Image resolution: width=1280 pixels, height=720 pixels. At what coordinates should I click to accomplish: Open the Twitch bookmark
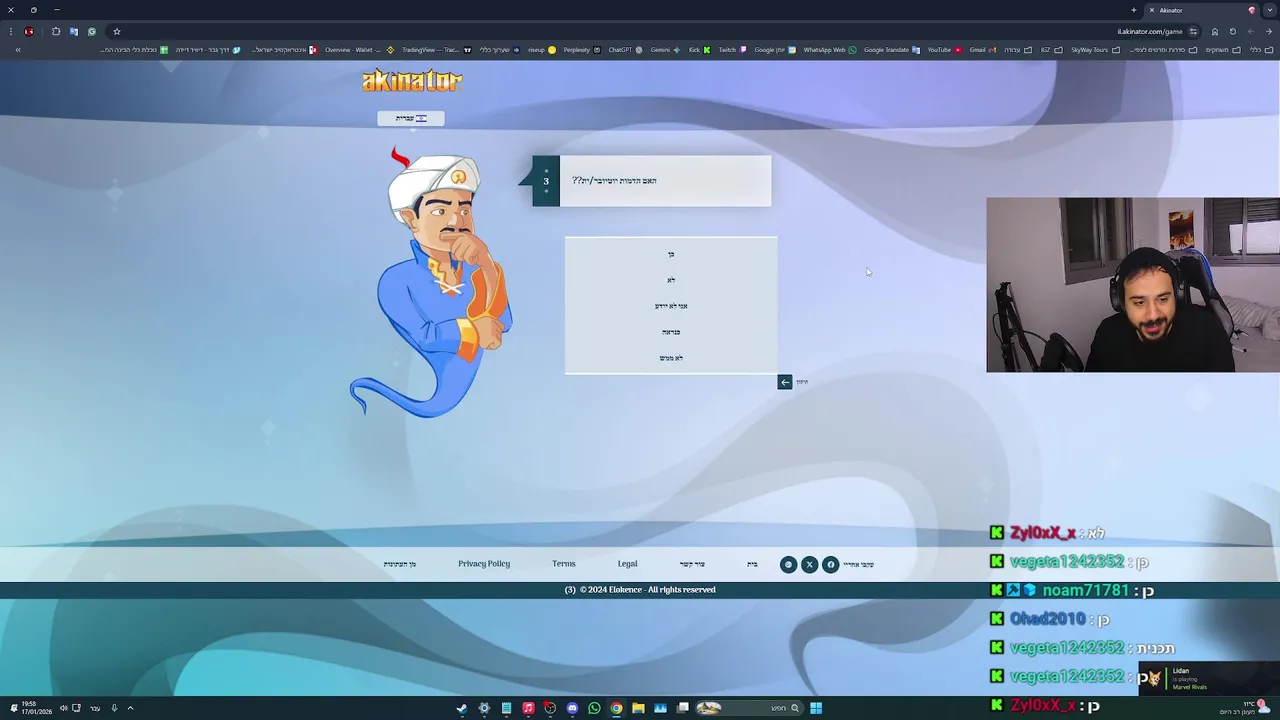click(732, 49)
